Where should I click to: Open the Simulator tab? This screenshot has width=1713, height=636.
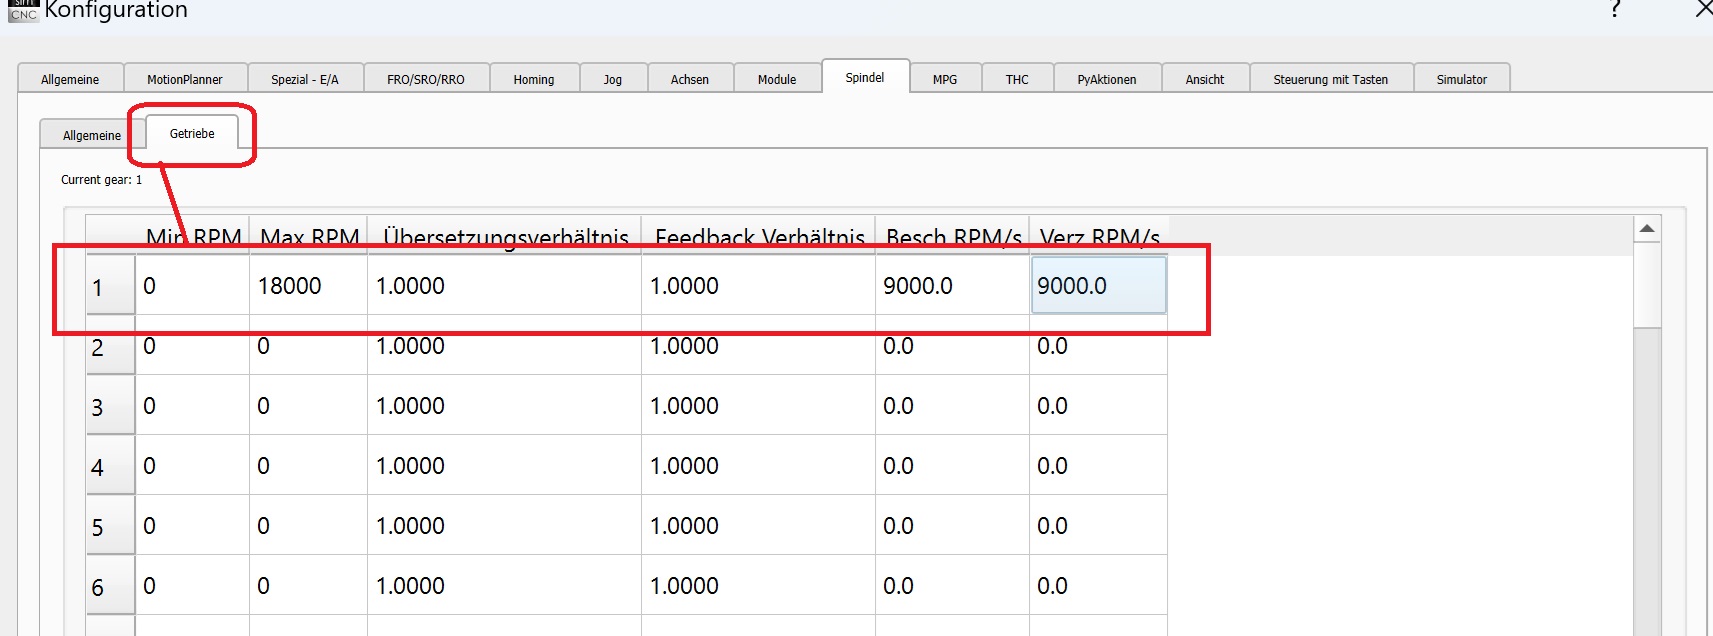point(1461,79)
